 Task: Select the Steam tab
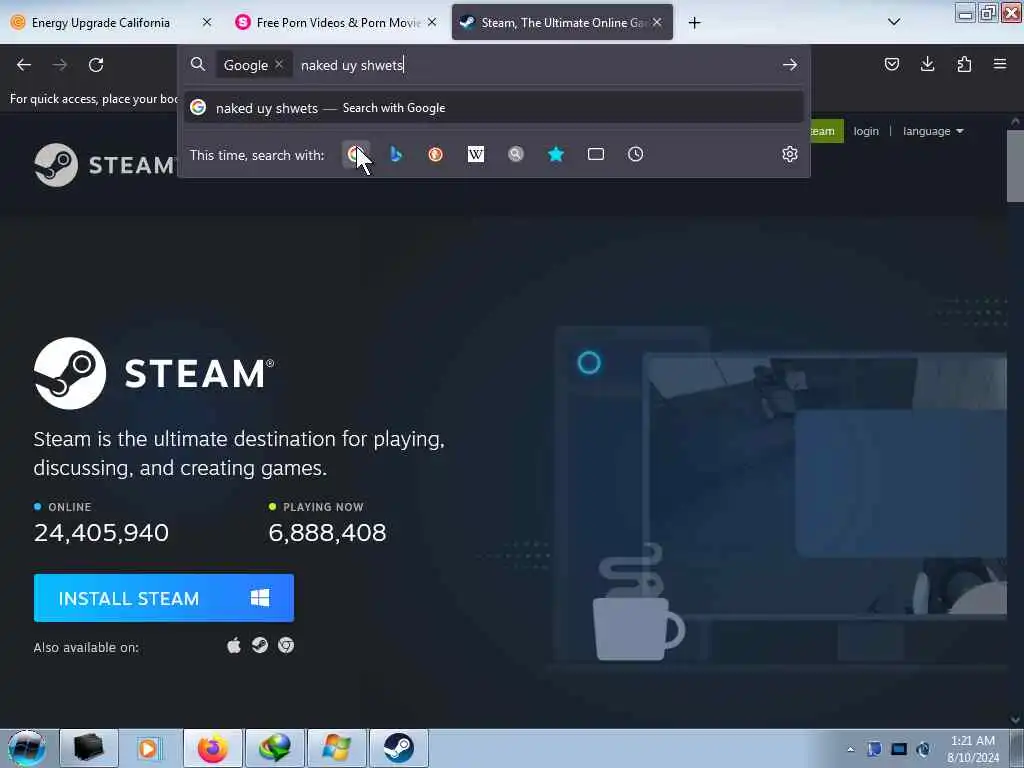pos(562,22)
